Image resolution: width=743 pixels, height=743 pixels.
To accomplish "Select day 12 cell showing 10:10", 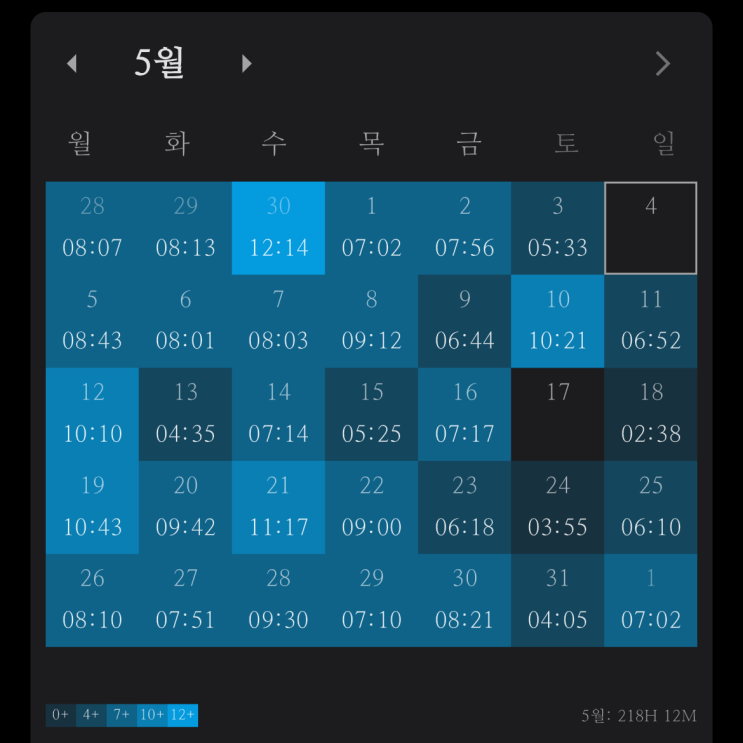I will click(92, 413).
